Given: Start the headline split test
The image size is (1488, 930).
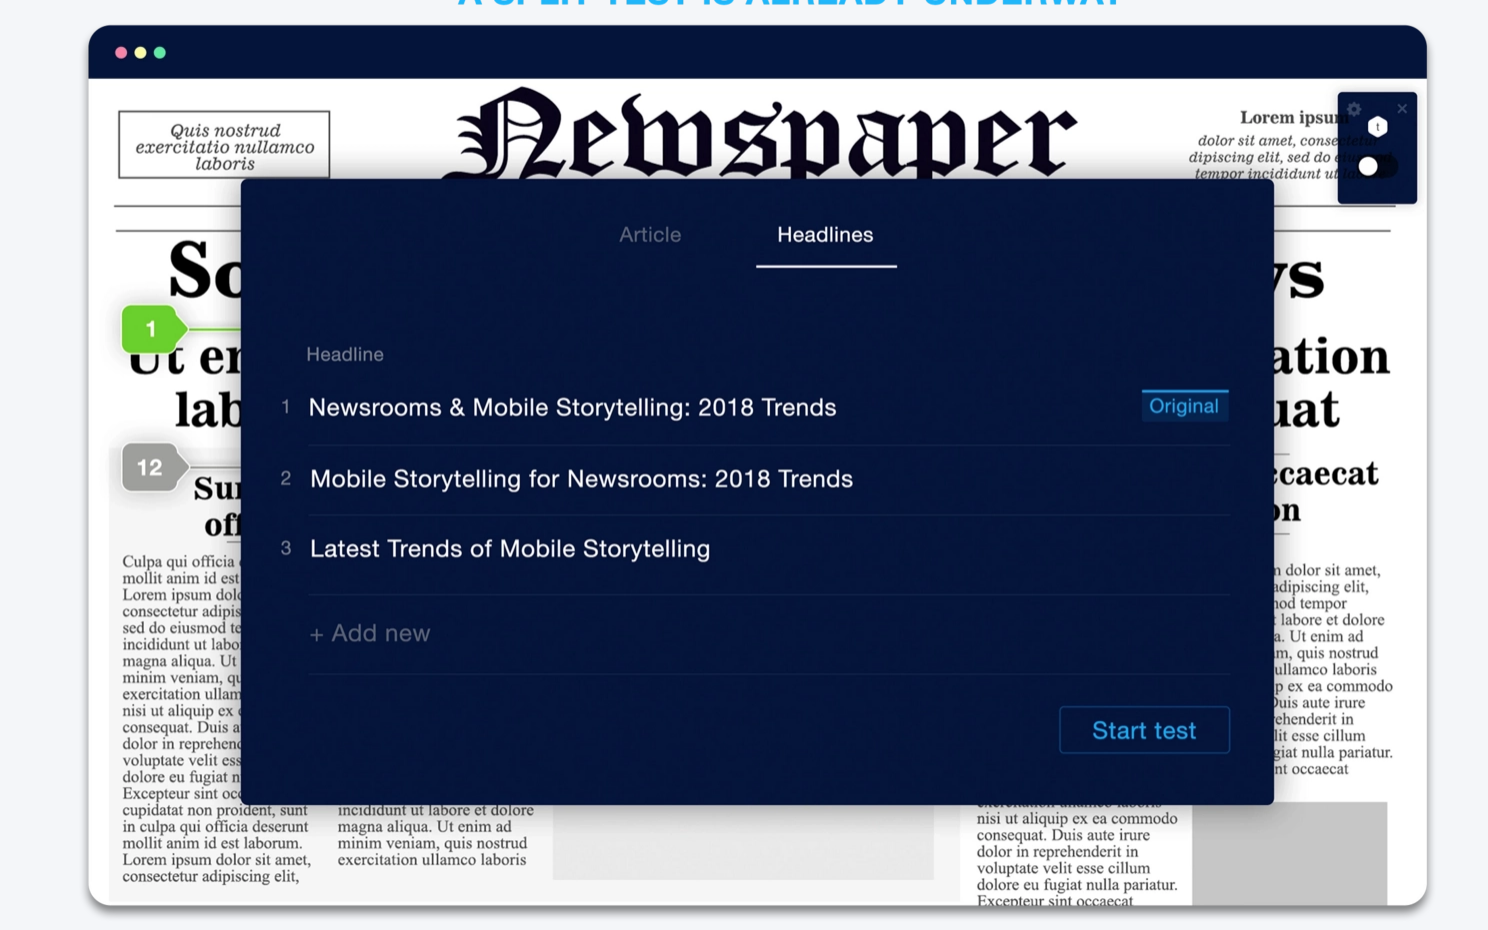Looking at the screenshot, I should coord(1144,730).
